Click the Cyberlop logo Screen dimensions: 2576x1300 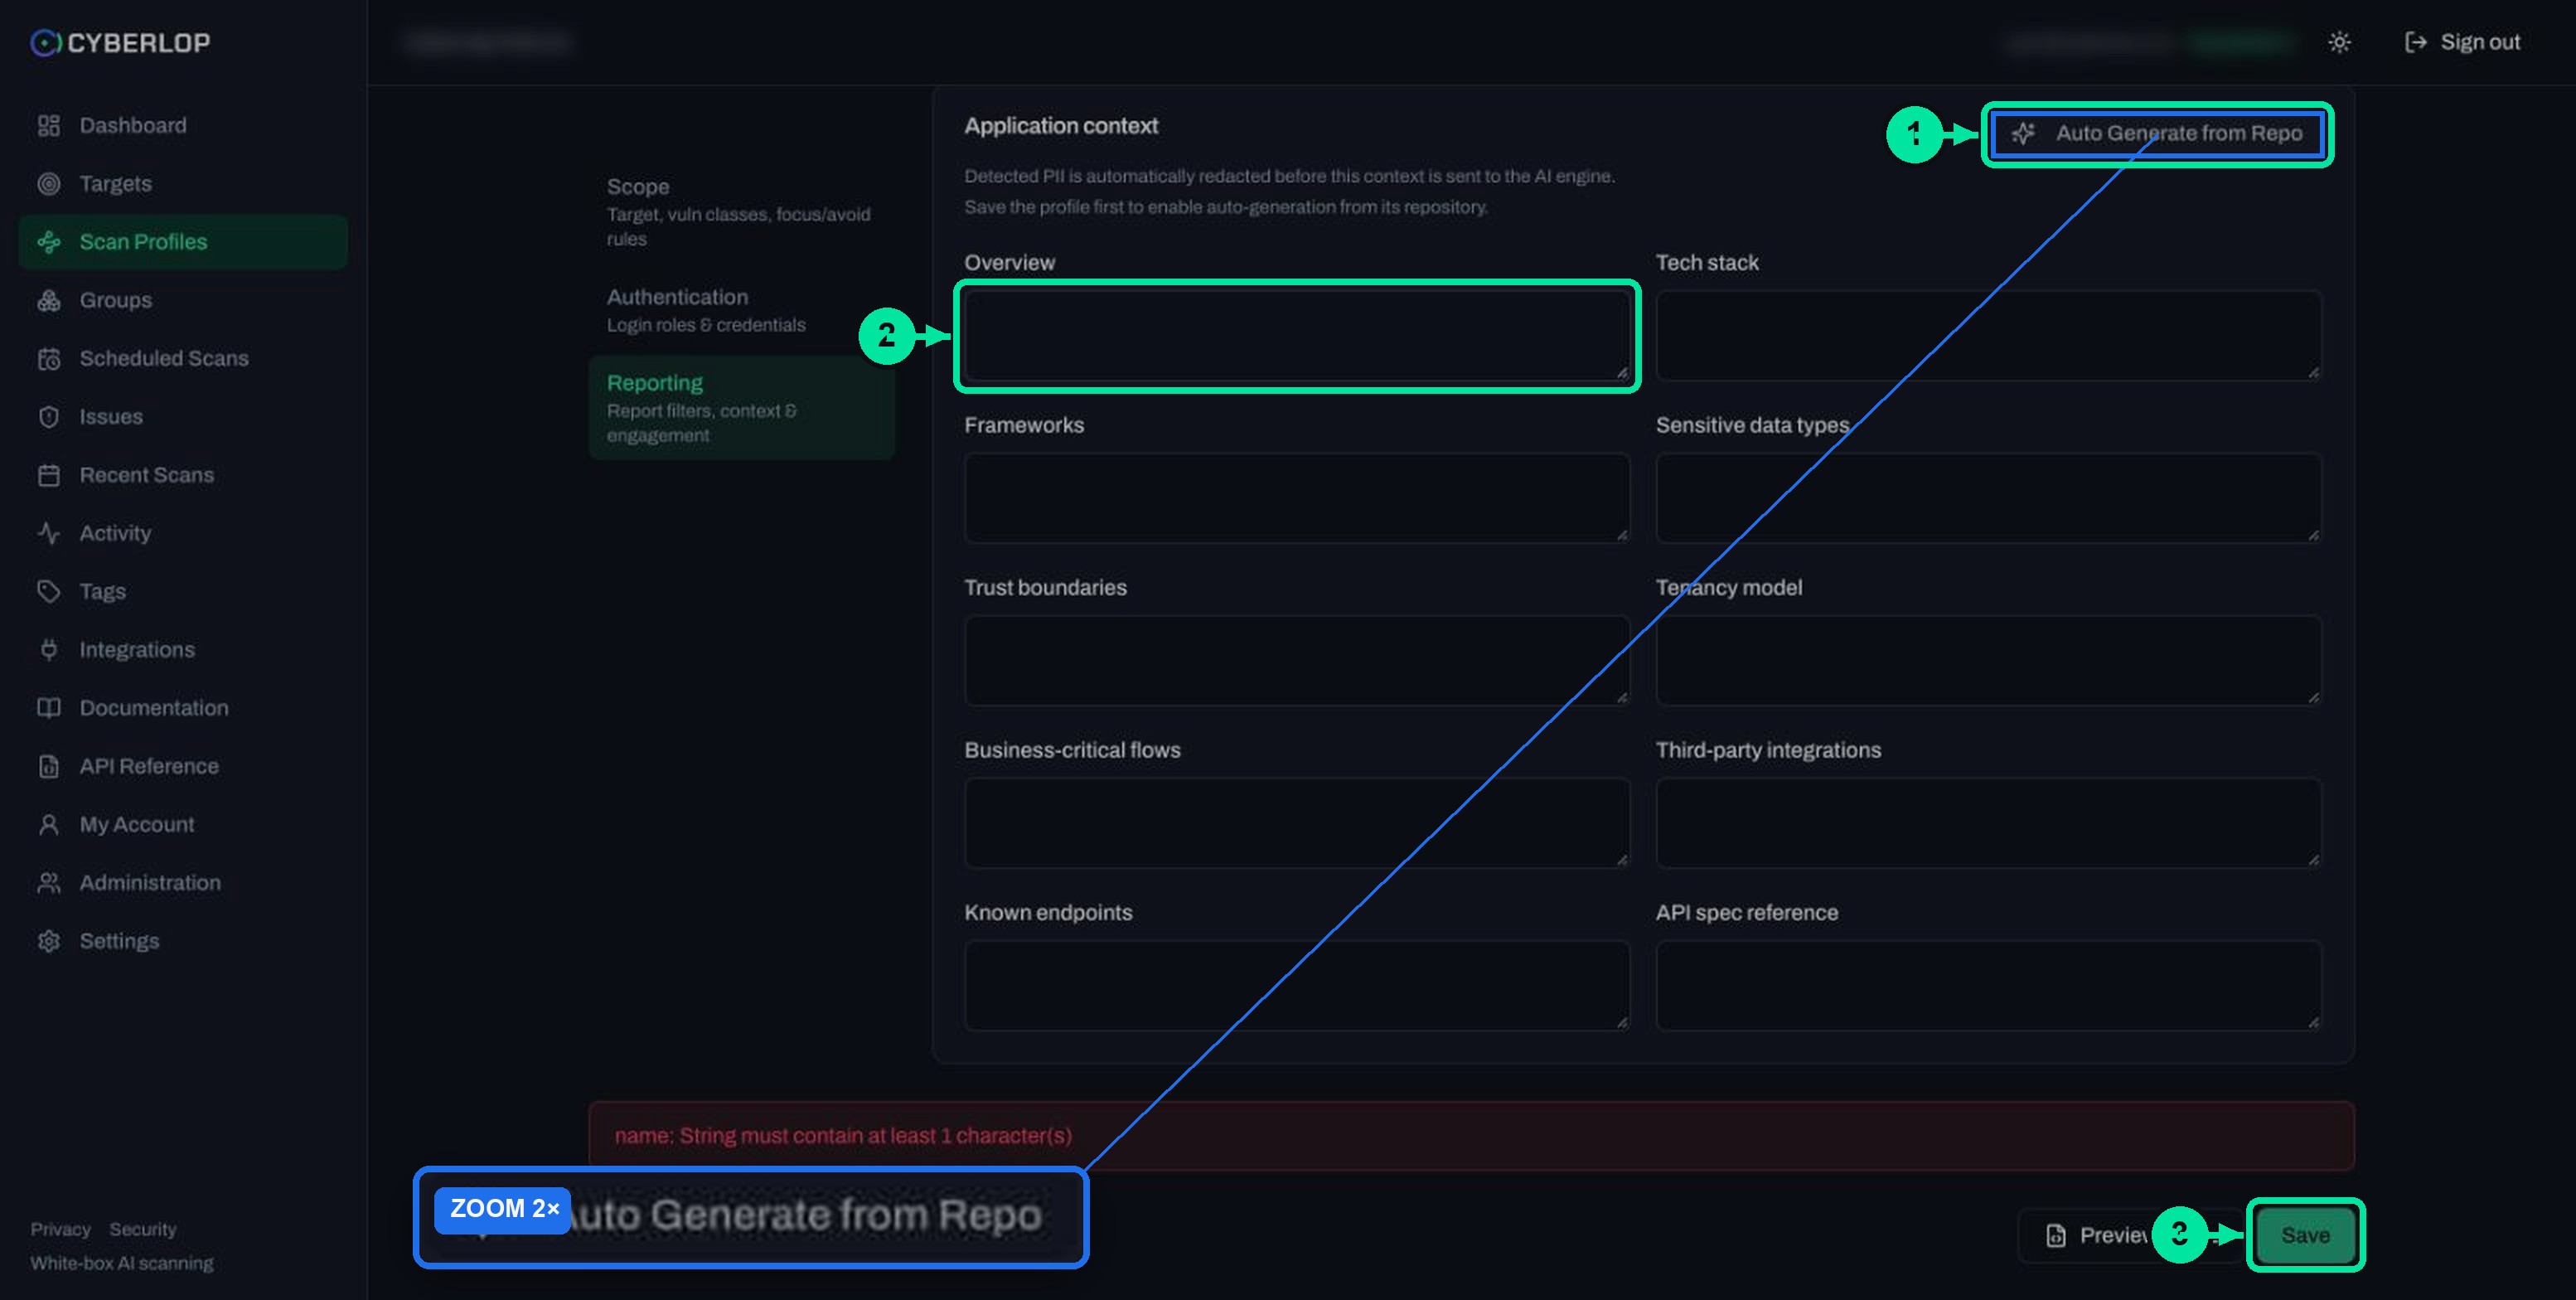pyautogui.click(x=120, y=42)
